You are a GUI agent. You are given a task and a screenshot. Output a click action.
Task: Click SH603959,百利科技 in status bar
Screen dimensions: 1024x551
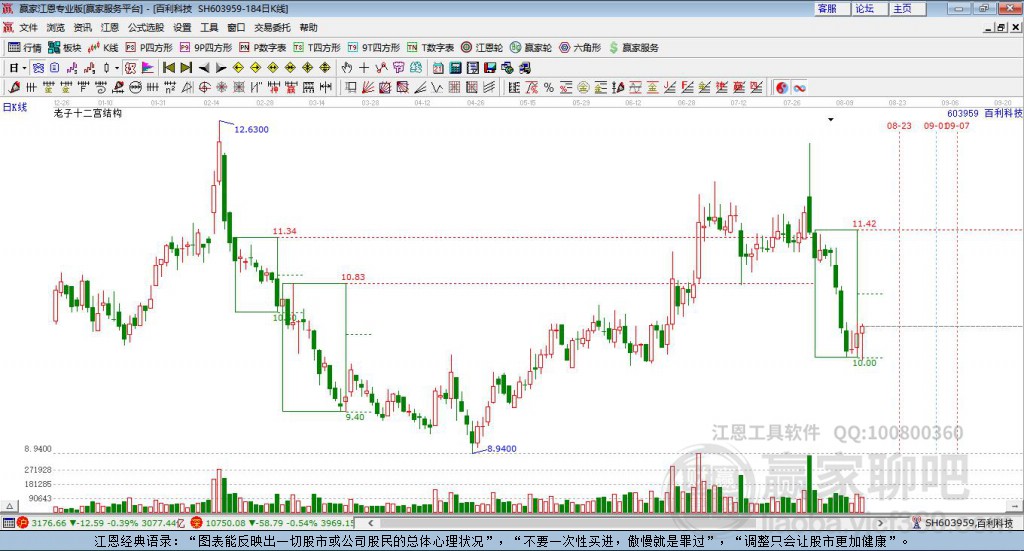(968, 523)
